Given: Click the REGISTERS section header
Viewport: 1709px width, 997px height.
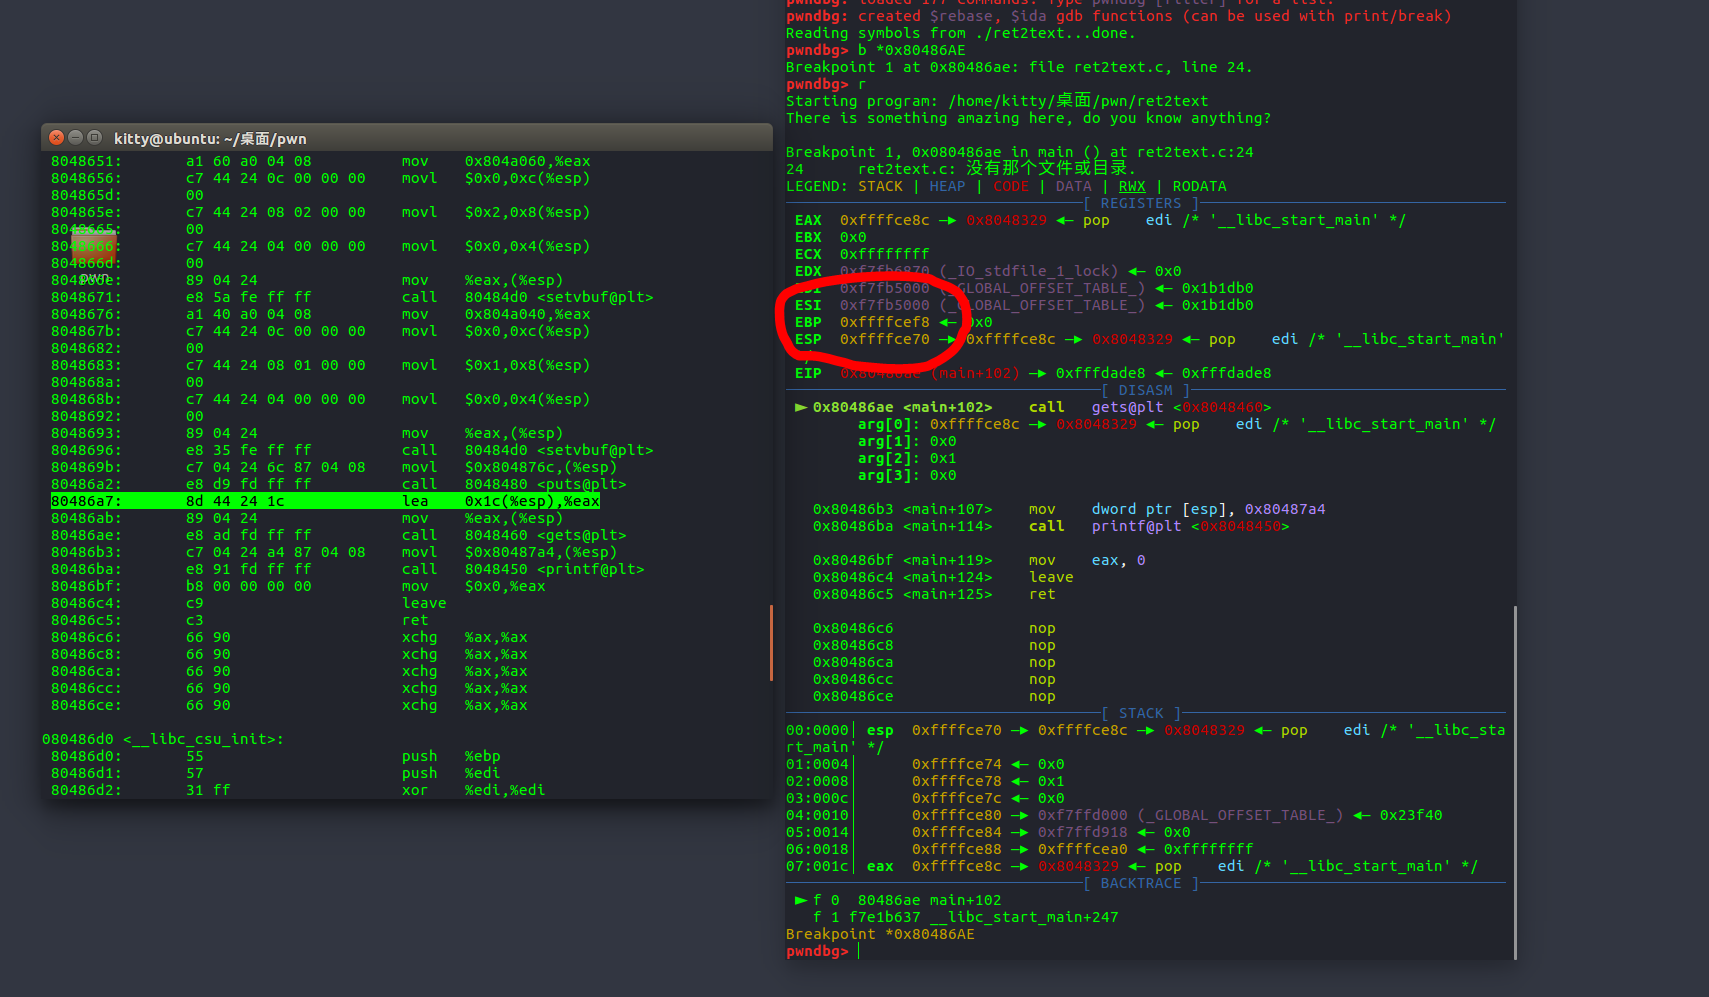Looking at the screenshot, I should pos(1140,203).
